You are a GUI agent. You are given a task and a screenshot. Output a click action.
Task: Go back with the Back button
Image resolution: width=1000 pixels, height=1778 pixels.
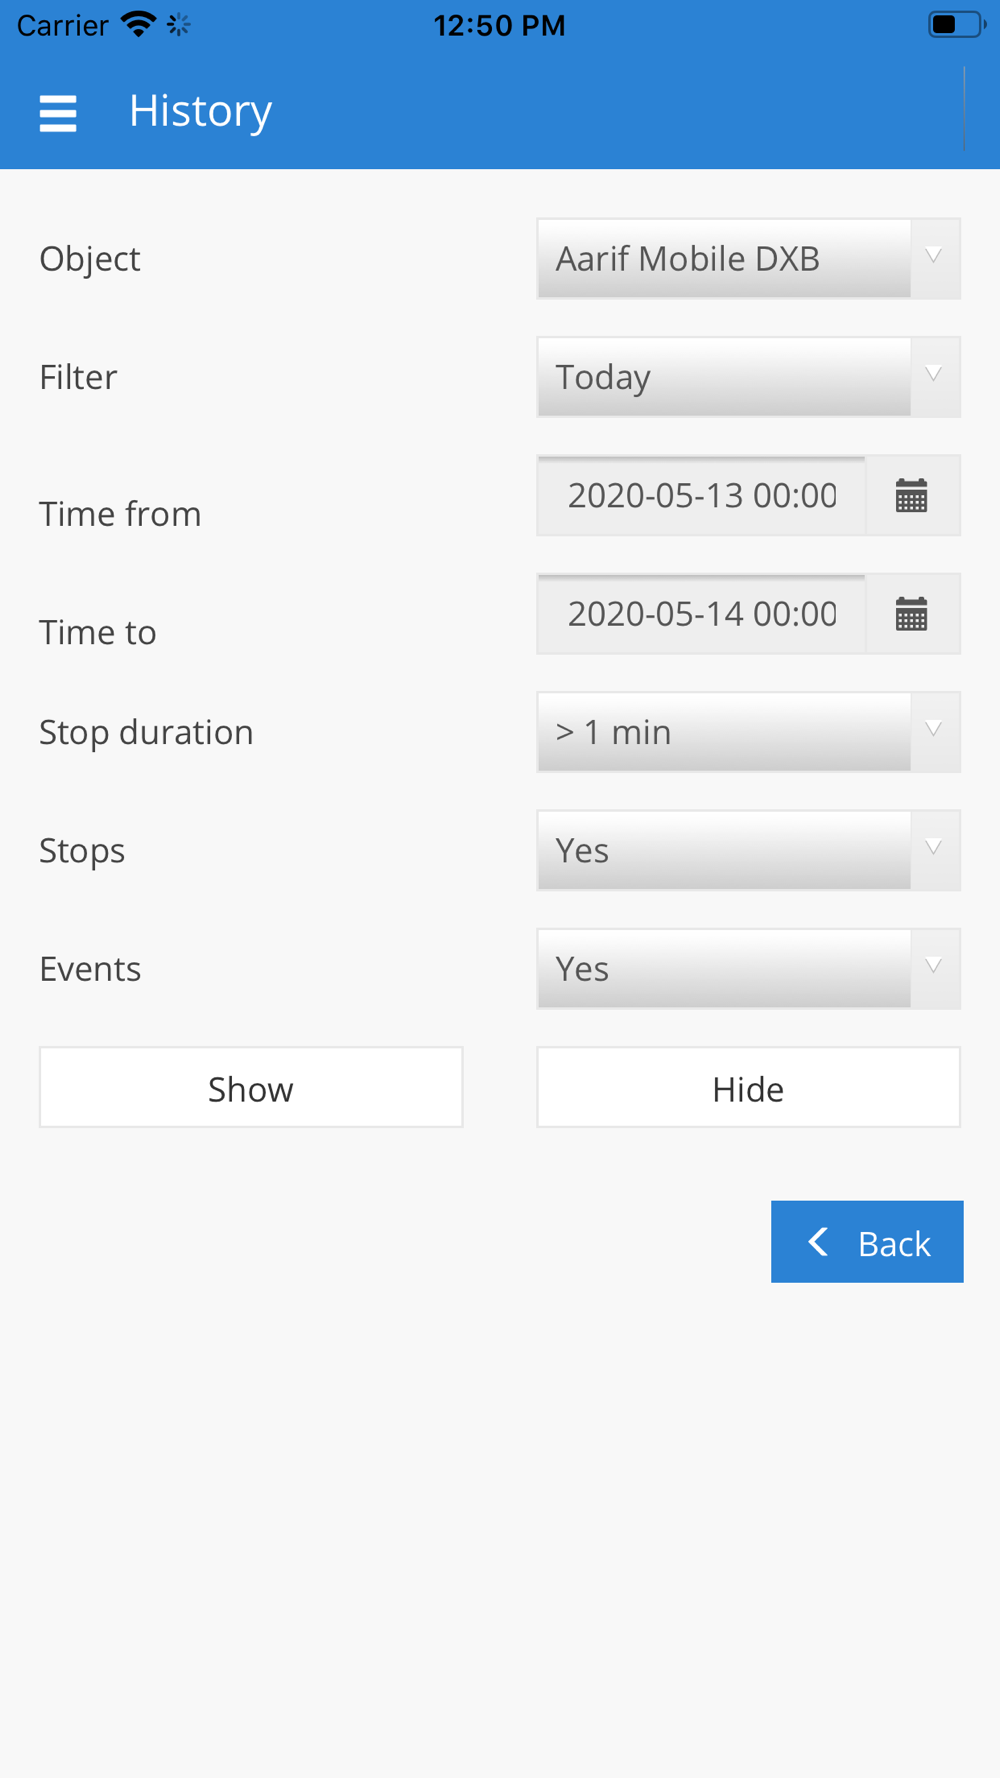[867, 1242]
